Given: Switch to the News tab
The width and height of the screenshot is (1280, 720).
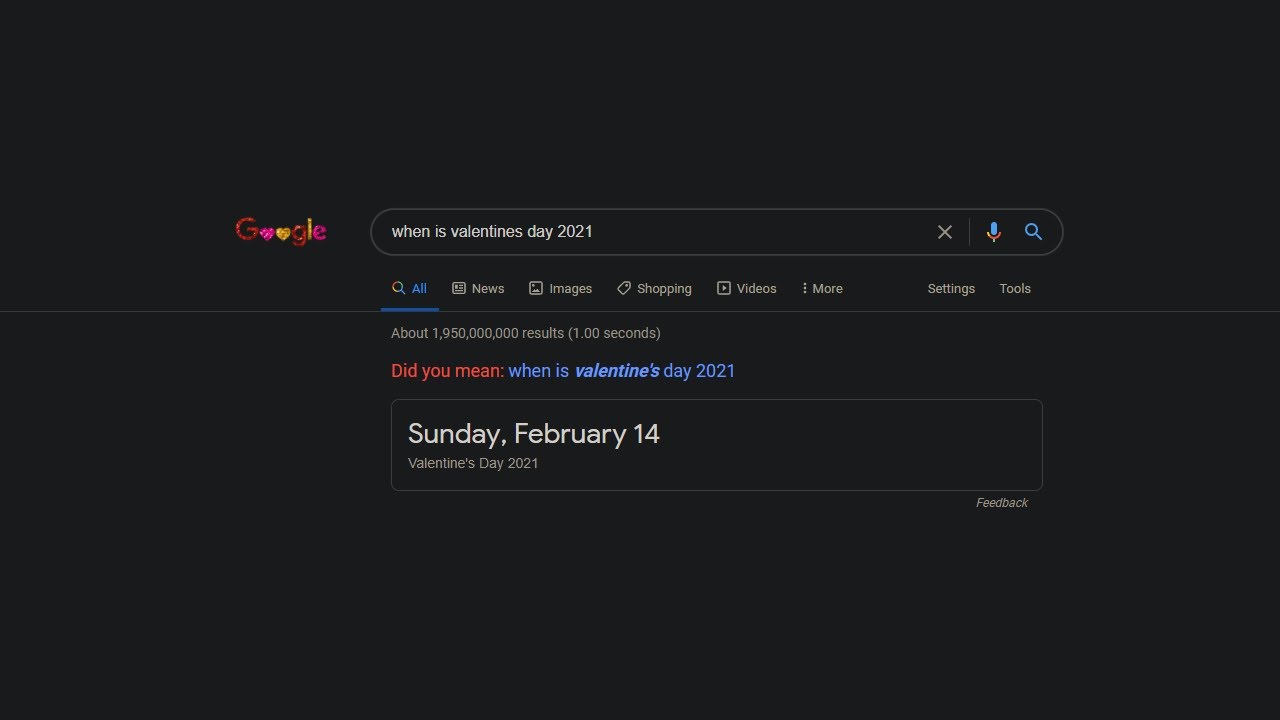Looking at the screenshot, I should tap(478, 288).
